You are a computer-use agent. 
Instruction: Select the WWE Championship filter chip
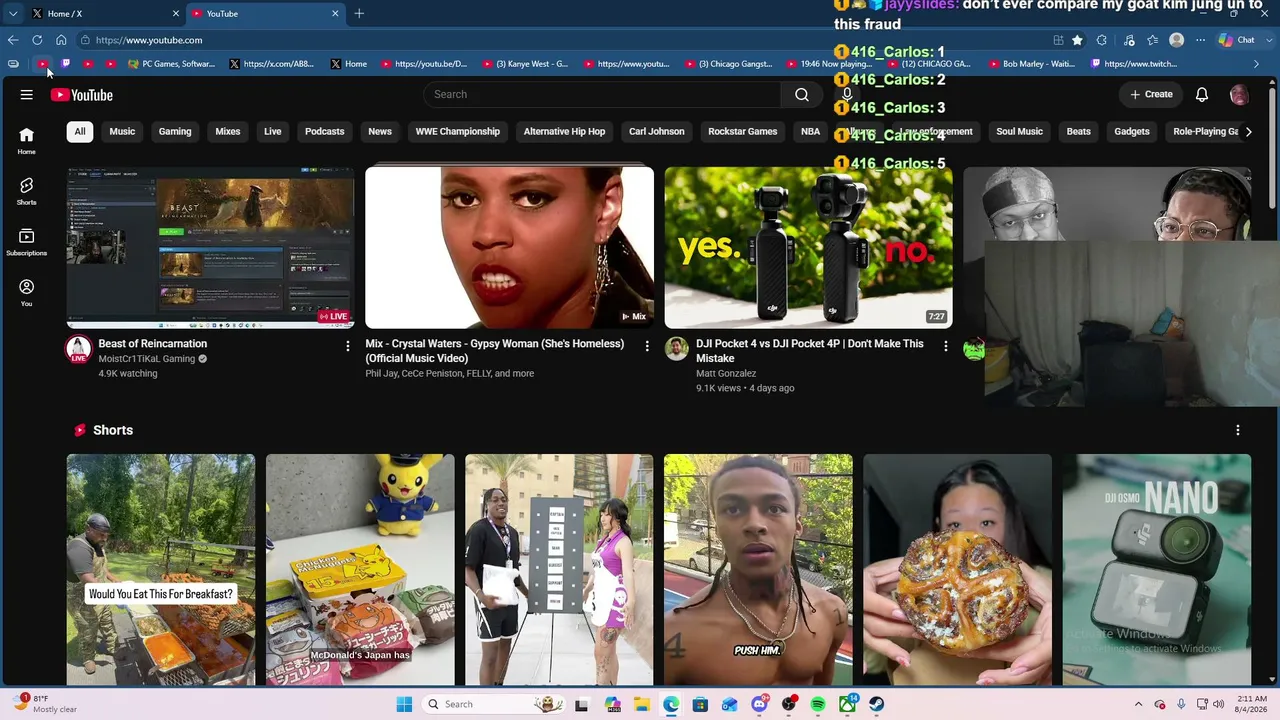click(x=458, y=131)
